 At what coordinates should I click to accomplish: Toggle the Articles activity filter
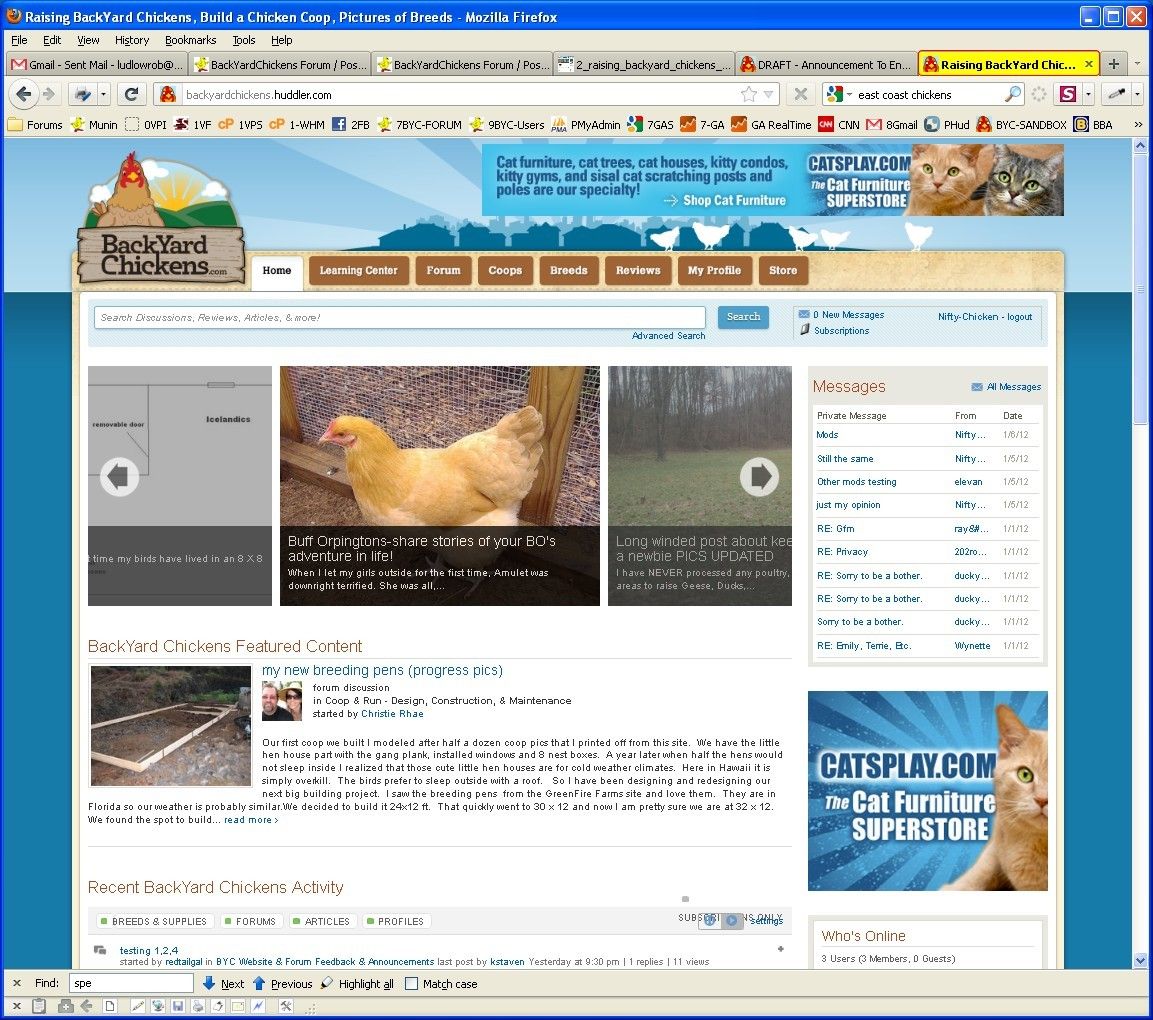point(321,921)
